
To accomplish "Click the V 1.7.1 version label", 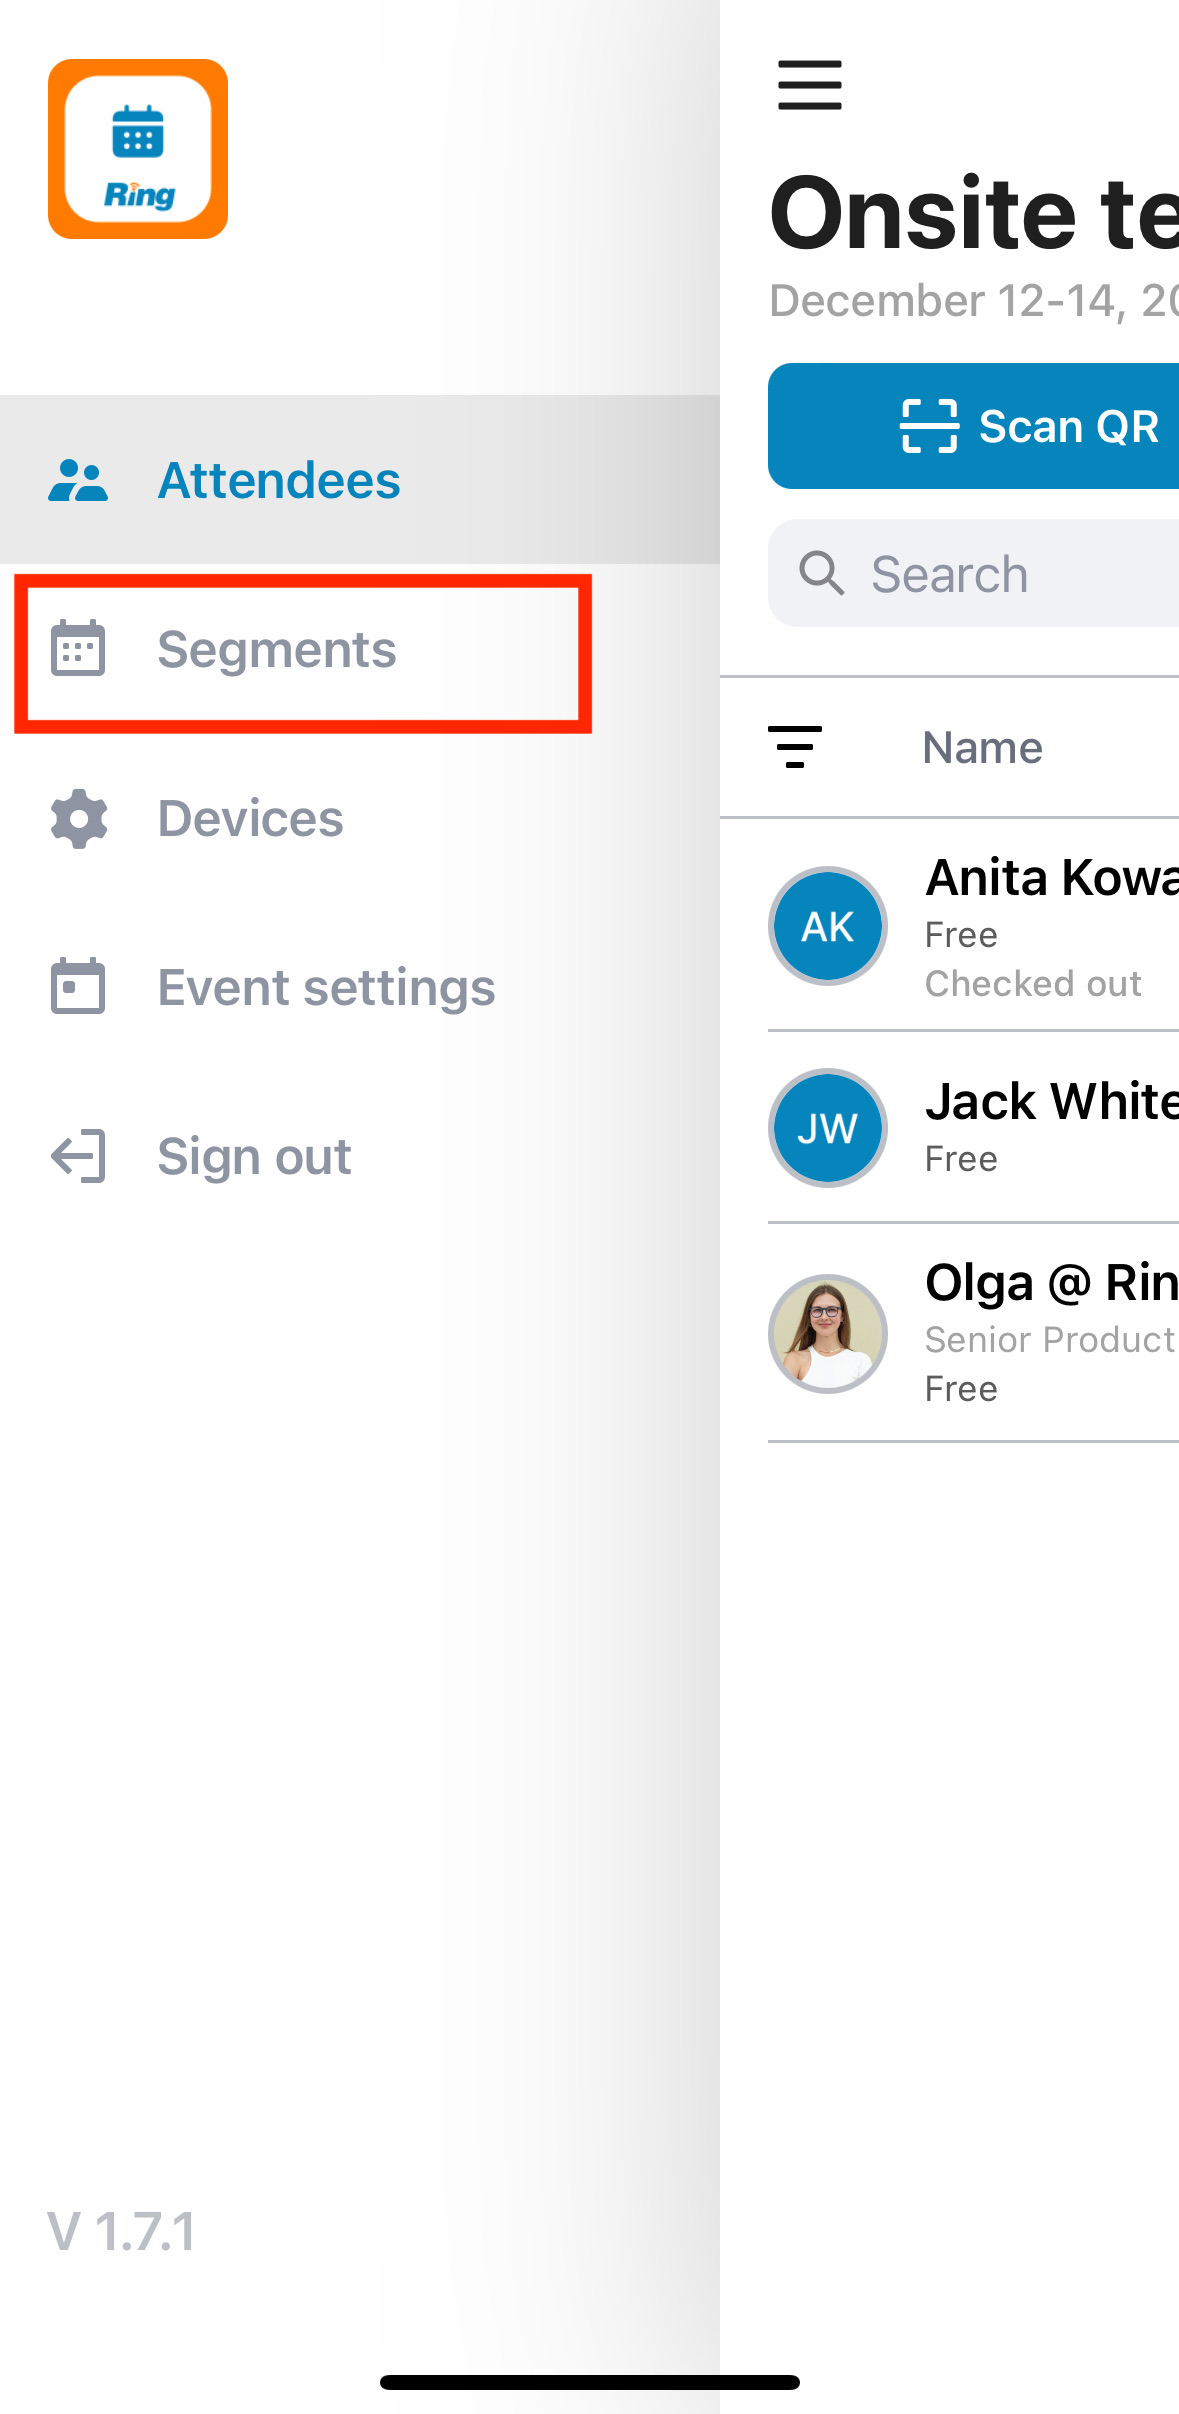I will pos(121,2232).
